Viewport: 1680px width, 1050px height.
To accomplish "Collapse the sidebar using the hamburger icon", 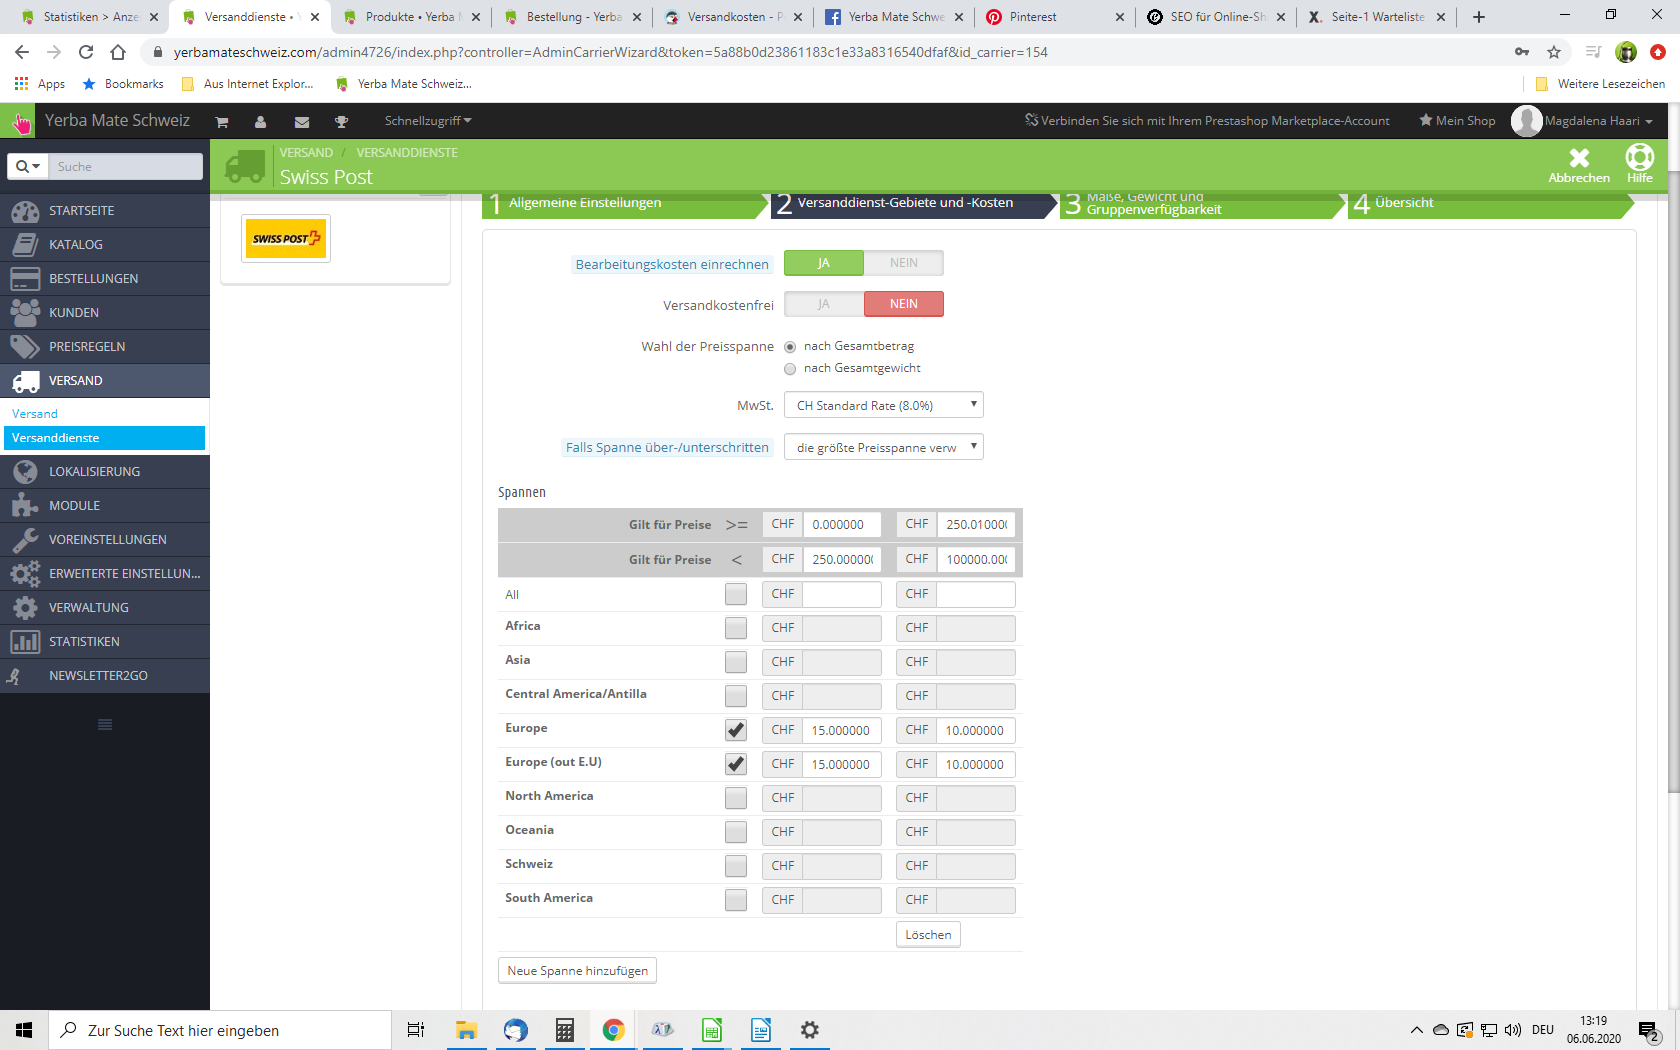I will [105, 725].
